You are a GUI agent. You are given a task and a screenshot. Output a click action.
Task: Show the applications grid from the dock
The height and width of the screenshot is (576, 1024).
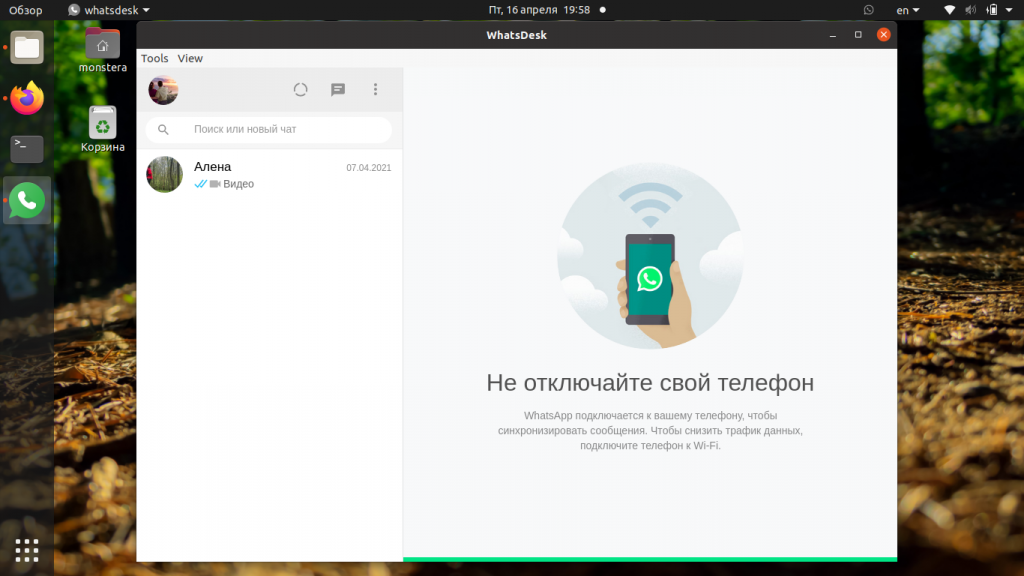(x=26, y=550)
